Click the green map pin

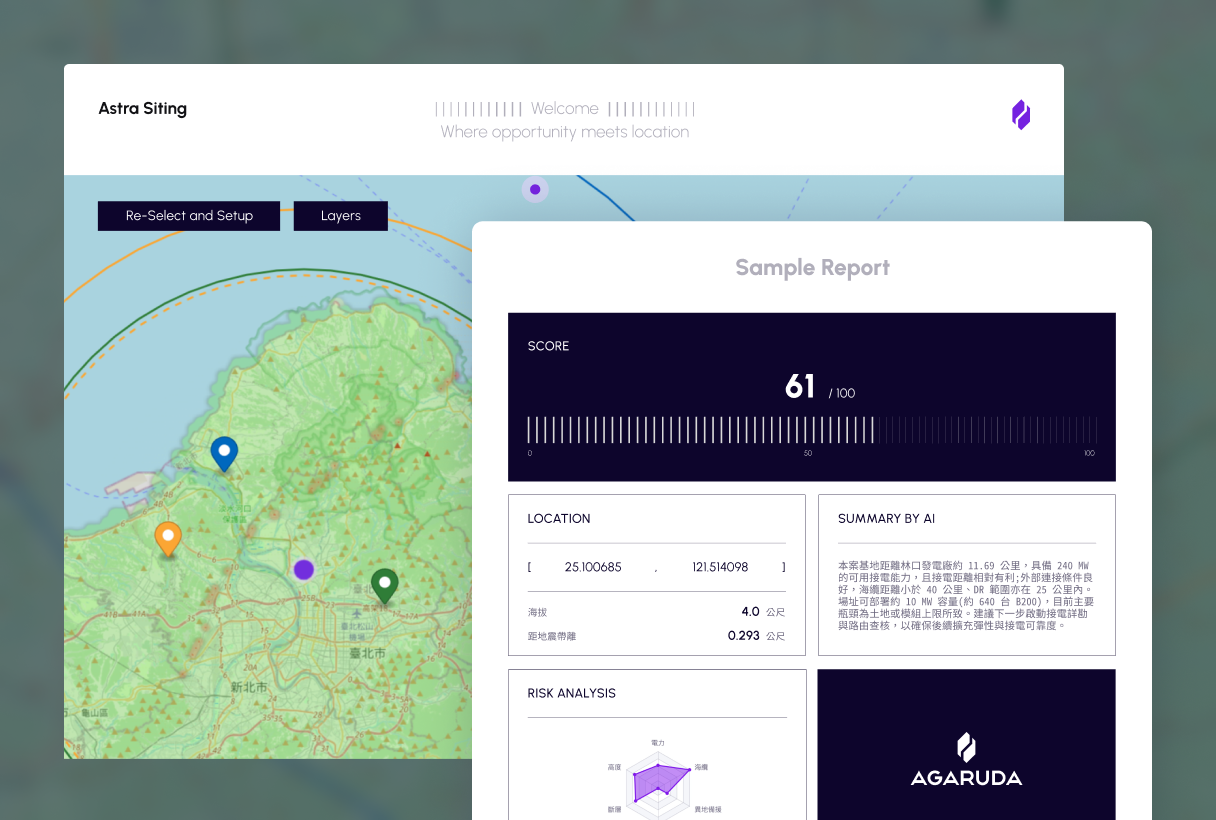click(x=384, y=584)
